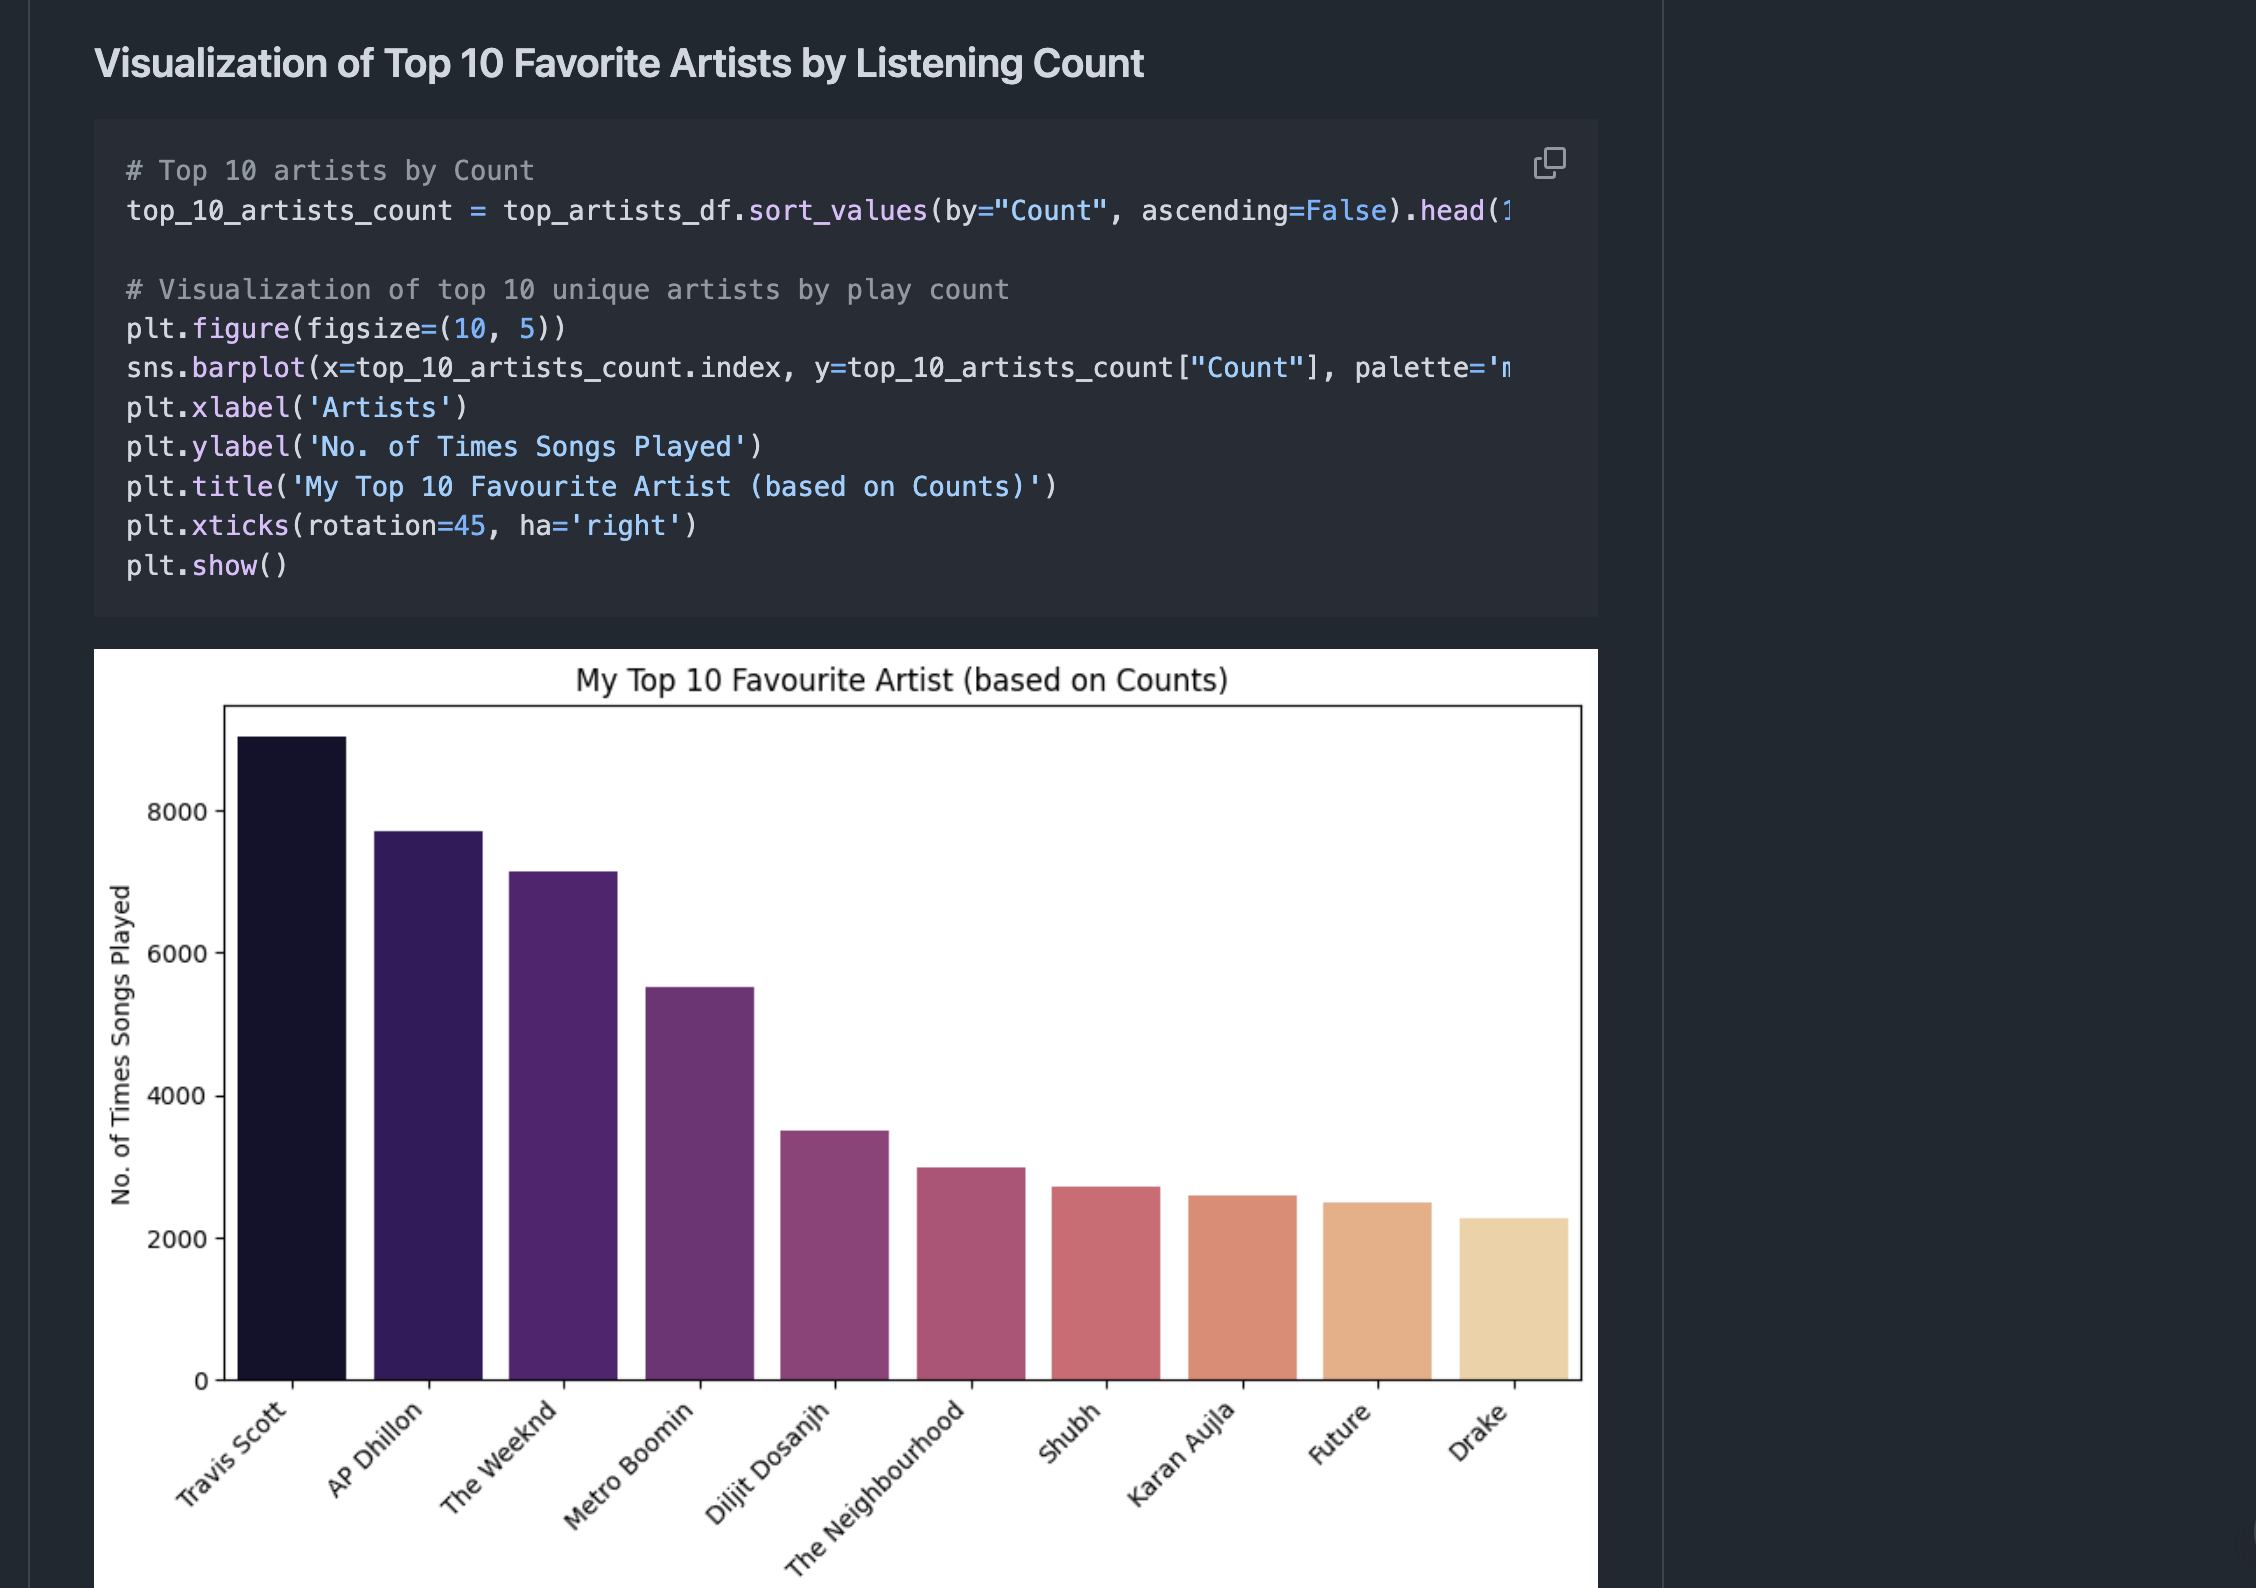This screenshot has height=1588, width=2256.
Task: Click the Shubh bar in the chart
Action: click(x=1106, y=1283)
